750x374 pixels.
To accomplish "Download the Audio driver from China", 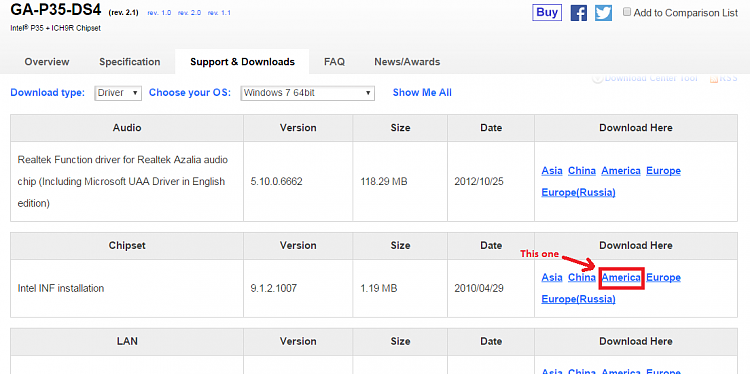I will 582,171.
